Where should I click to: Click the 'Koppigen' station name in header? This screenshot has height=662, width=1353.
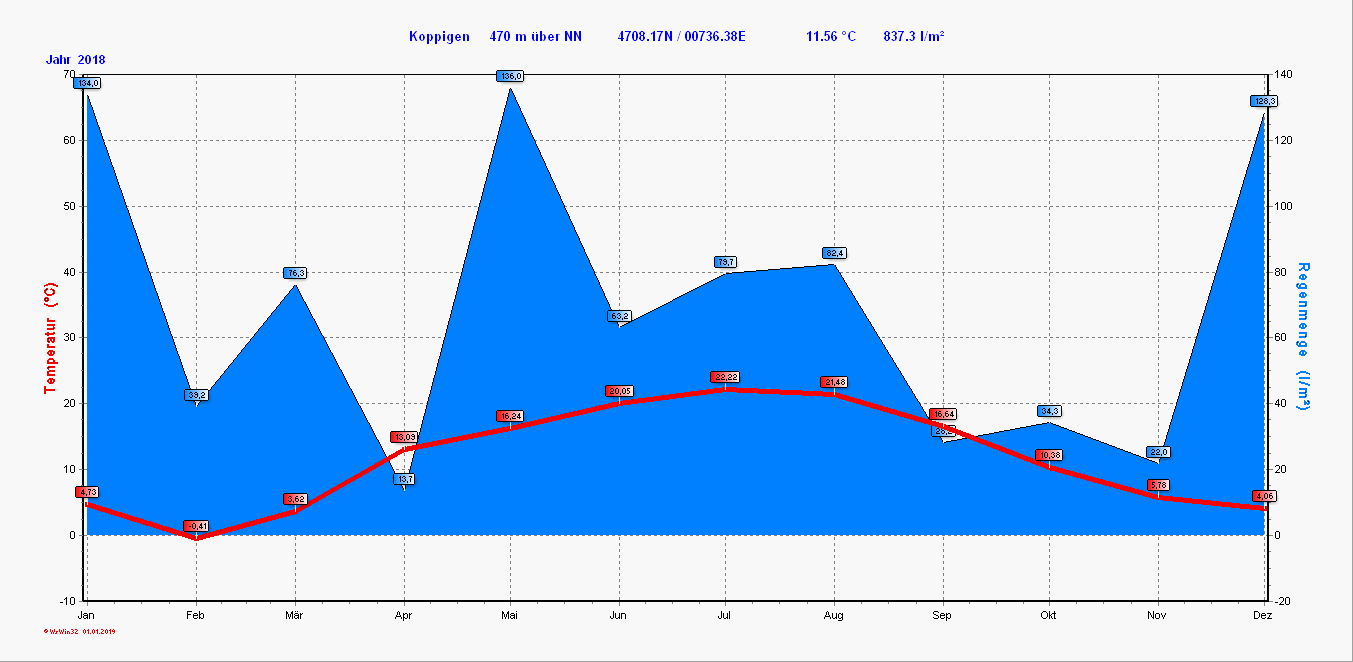[x=439, y=36]
